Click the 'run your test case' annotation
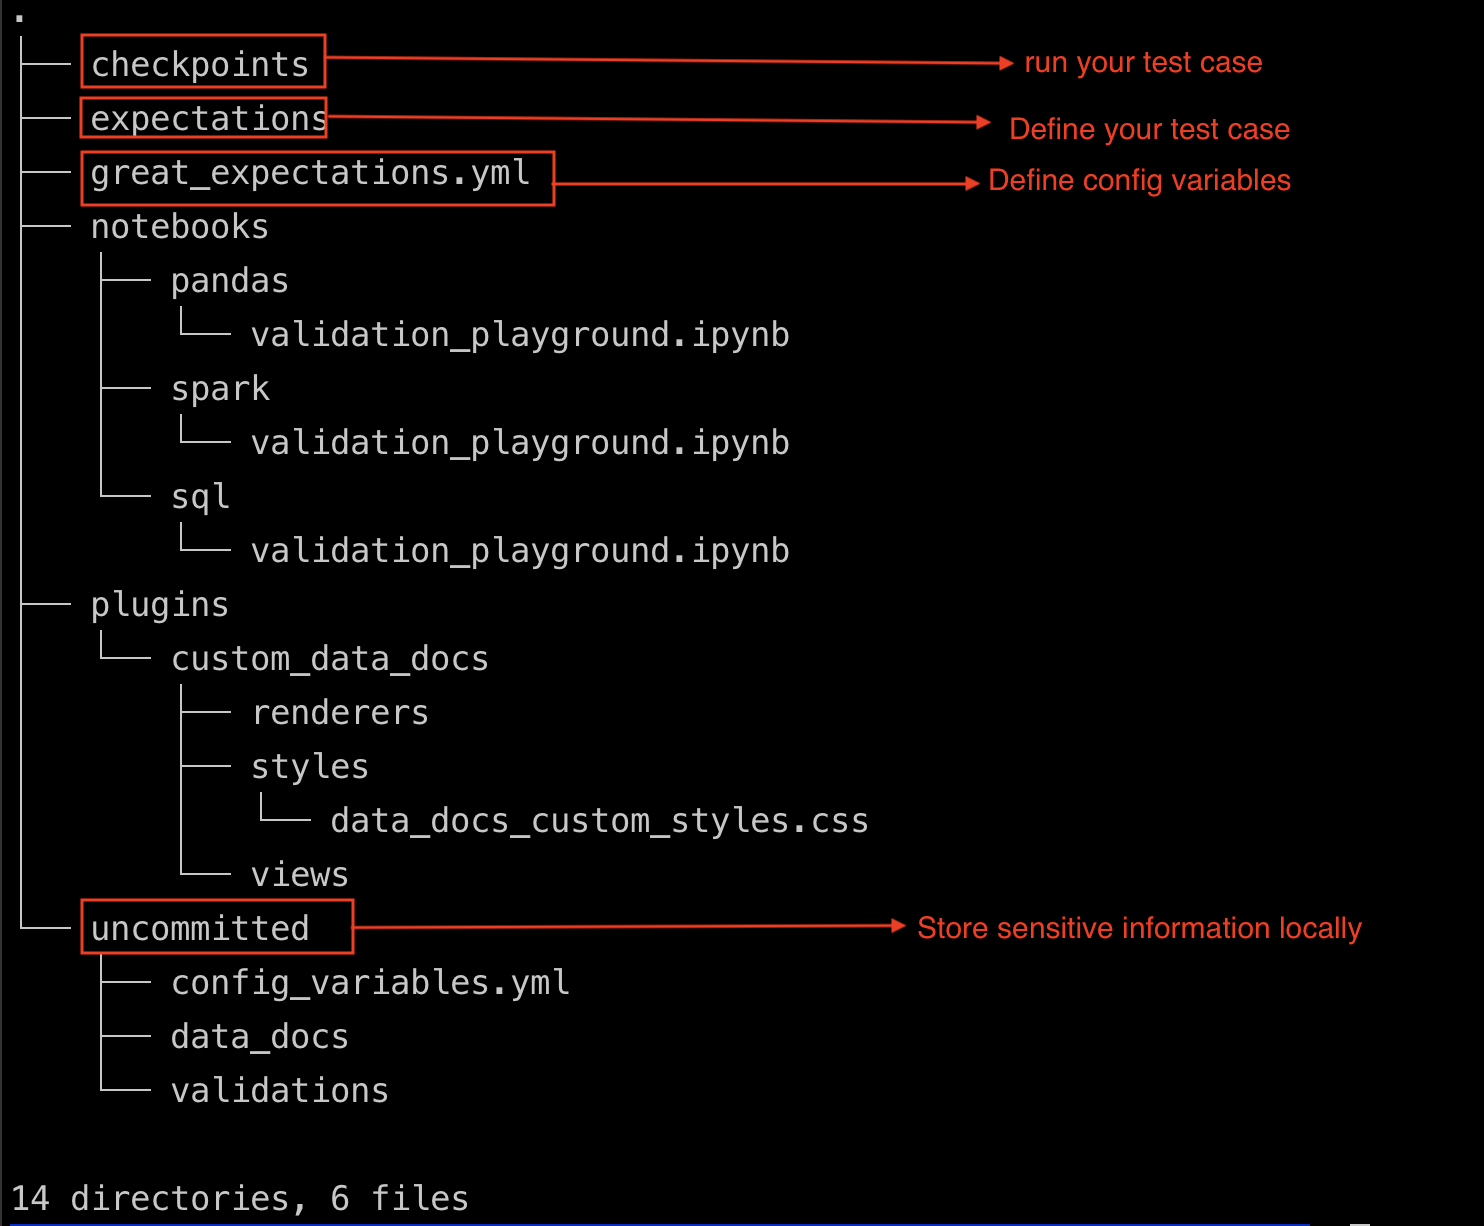 pyautogui.click(x=1143, y=63)
